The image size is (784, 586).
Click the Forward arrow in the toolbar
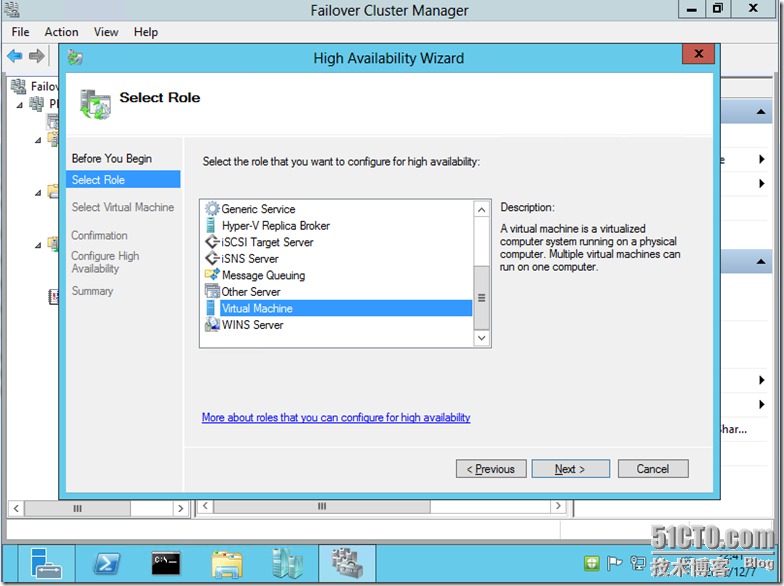(36, 56)
